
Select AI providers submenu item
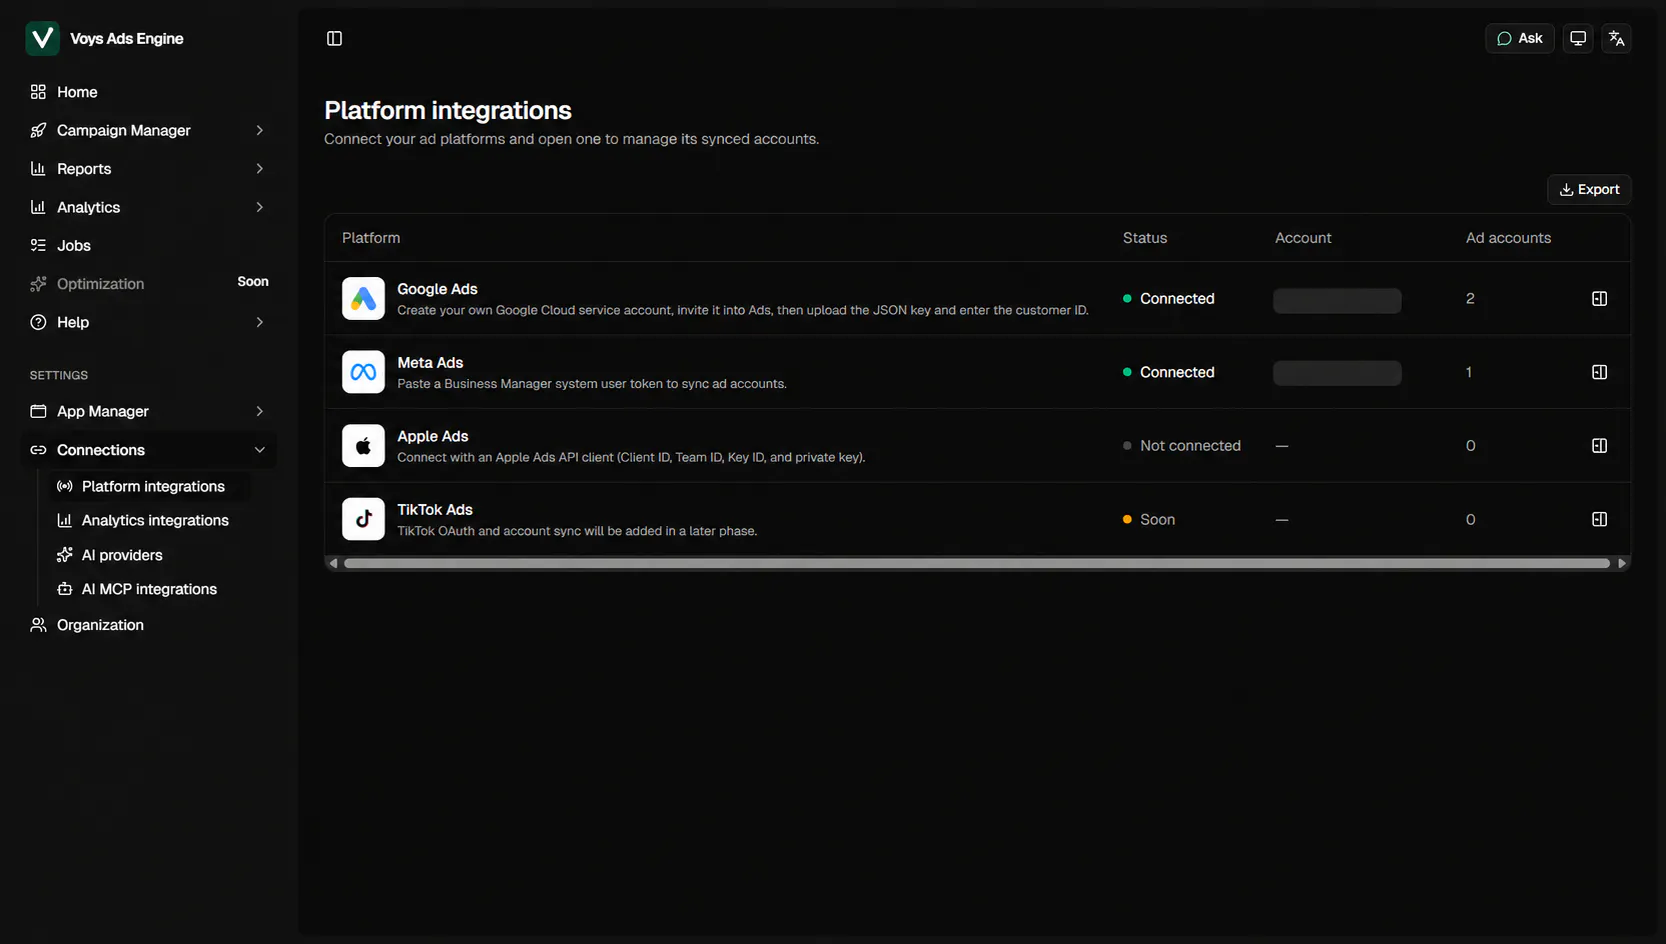[150, 556]
